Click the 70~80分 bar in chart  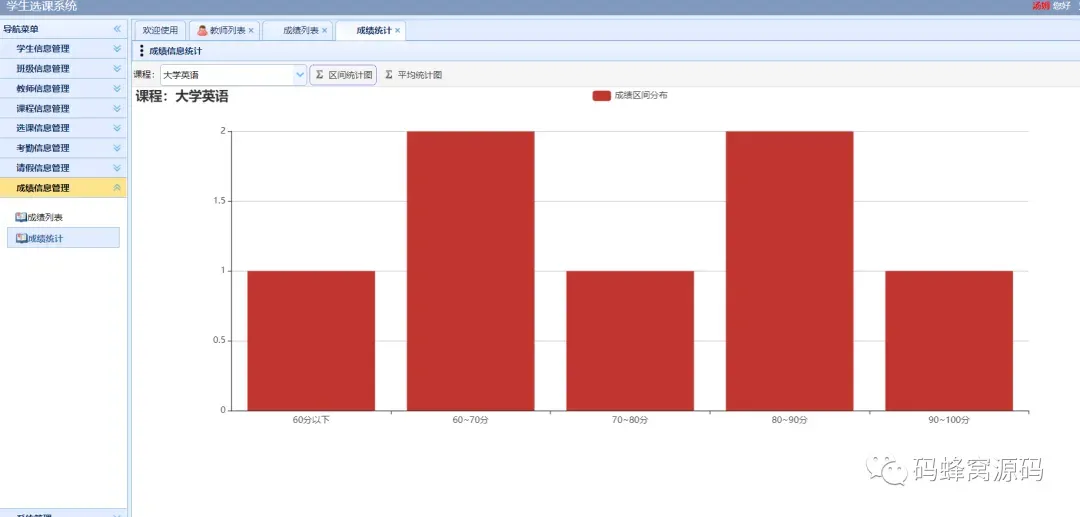click(630, 341)
